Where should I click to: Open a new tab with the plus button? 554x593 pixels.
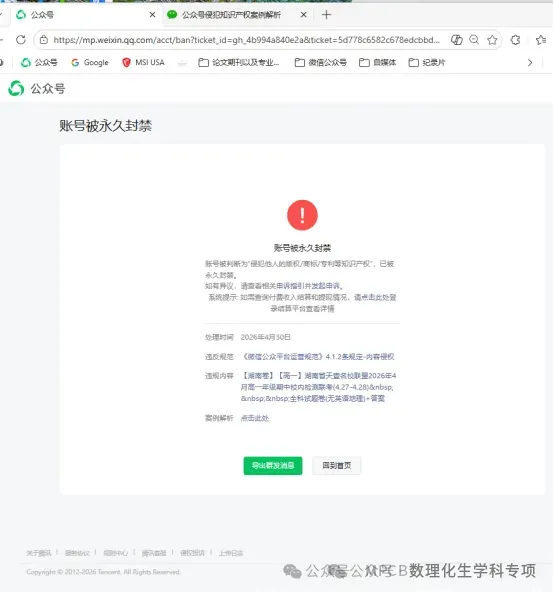[x=326, y=15]
